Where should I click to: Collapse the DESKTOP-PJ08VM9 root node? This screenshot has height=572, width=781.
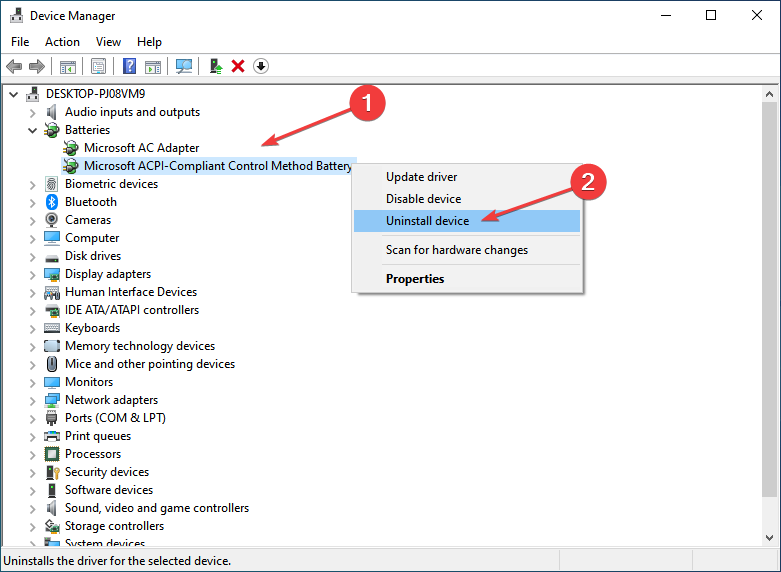tap(13, 94)
